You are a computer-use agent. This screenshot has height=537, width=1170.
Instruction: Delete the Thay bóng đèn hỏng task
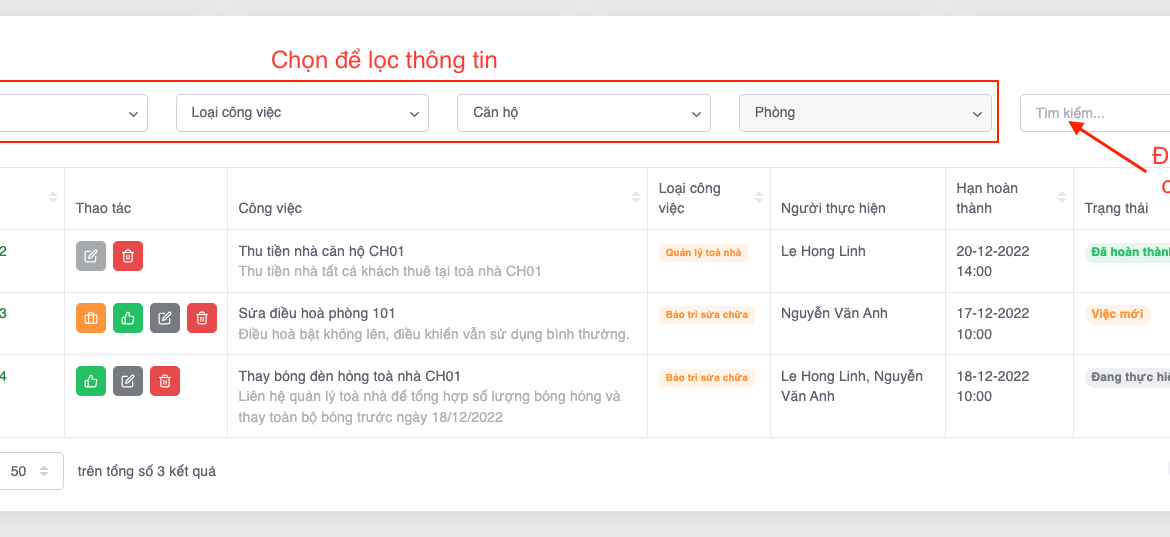(165, 381)
